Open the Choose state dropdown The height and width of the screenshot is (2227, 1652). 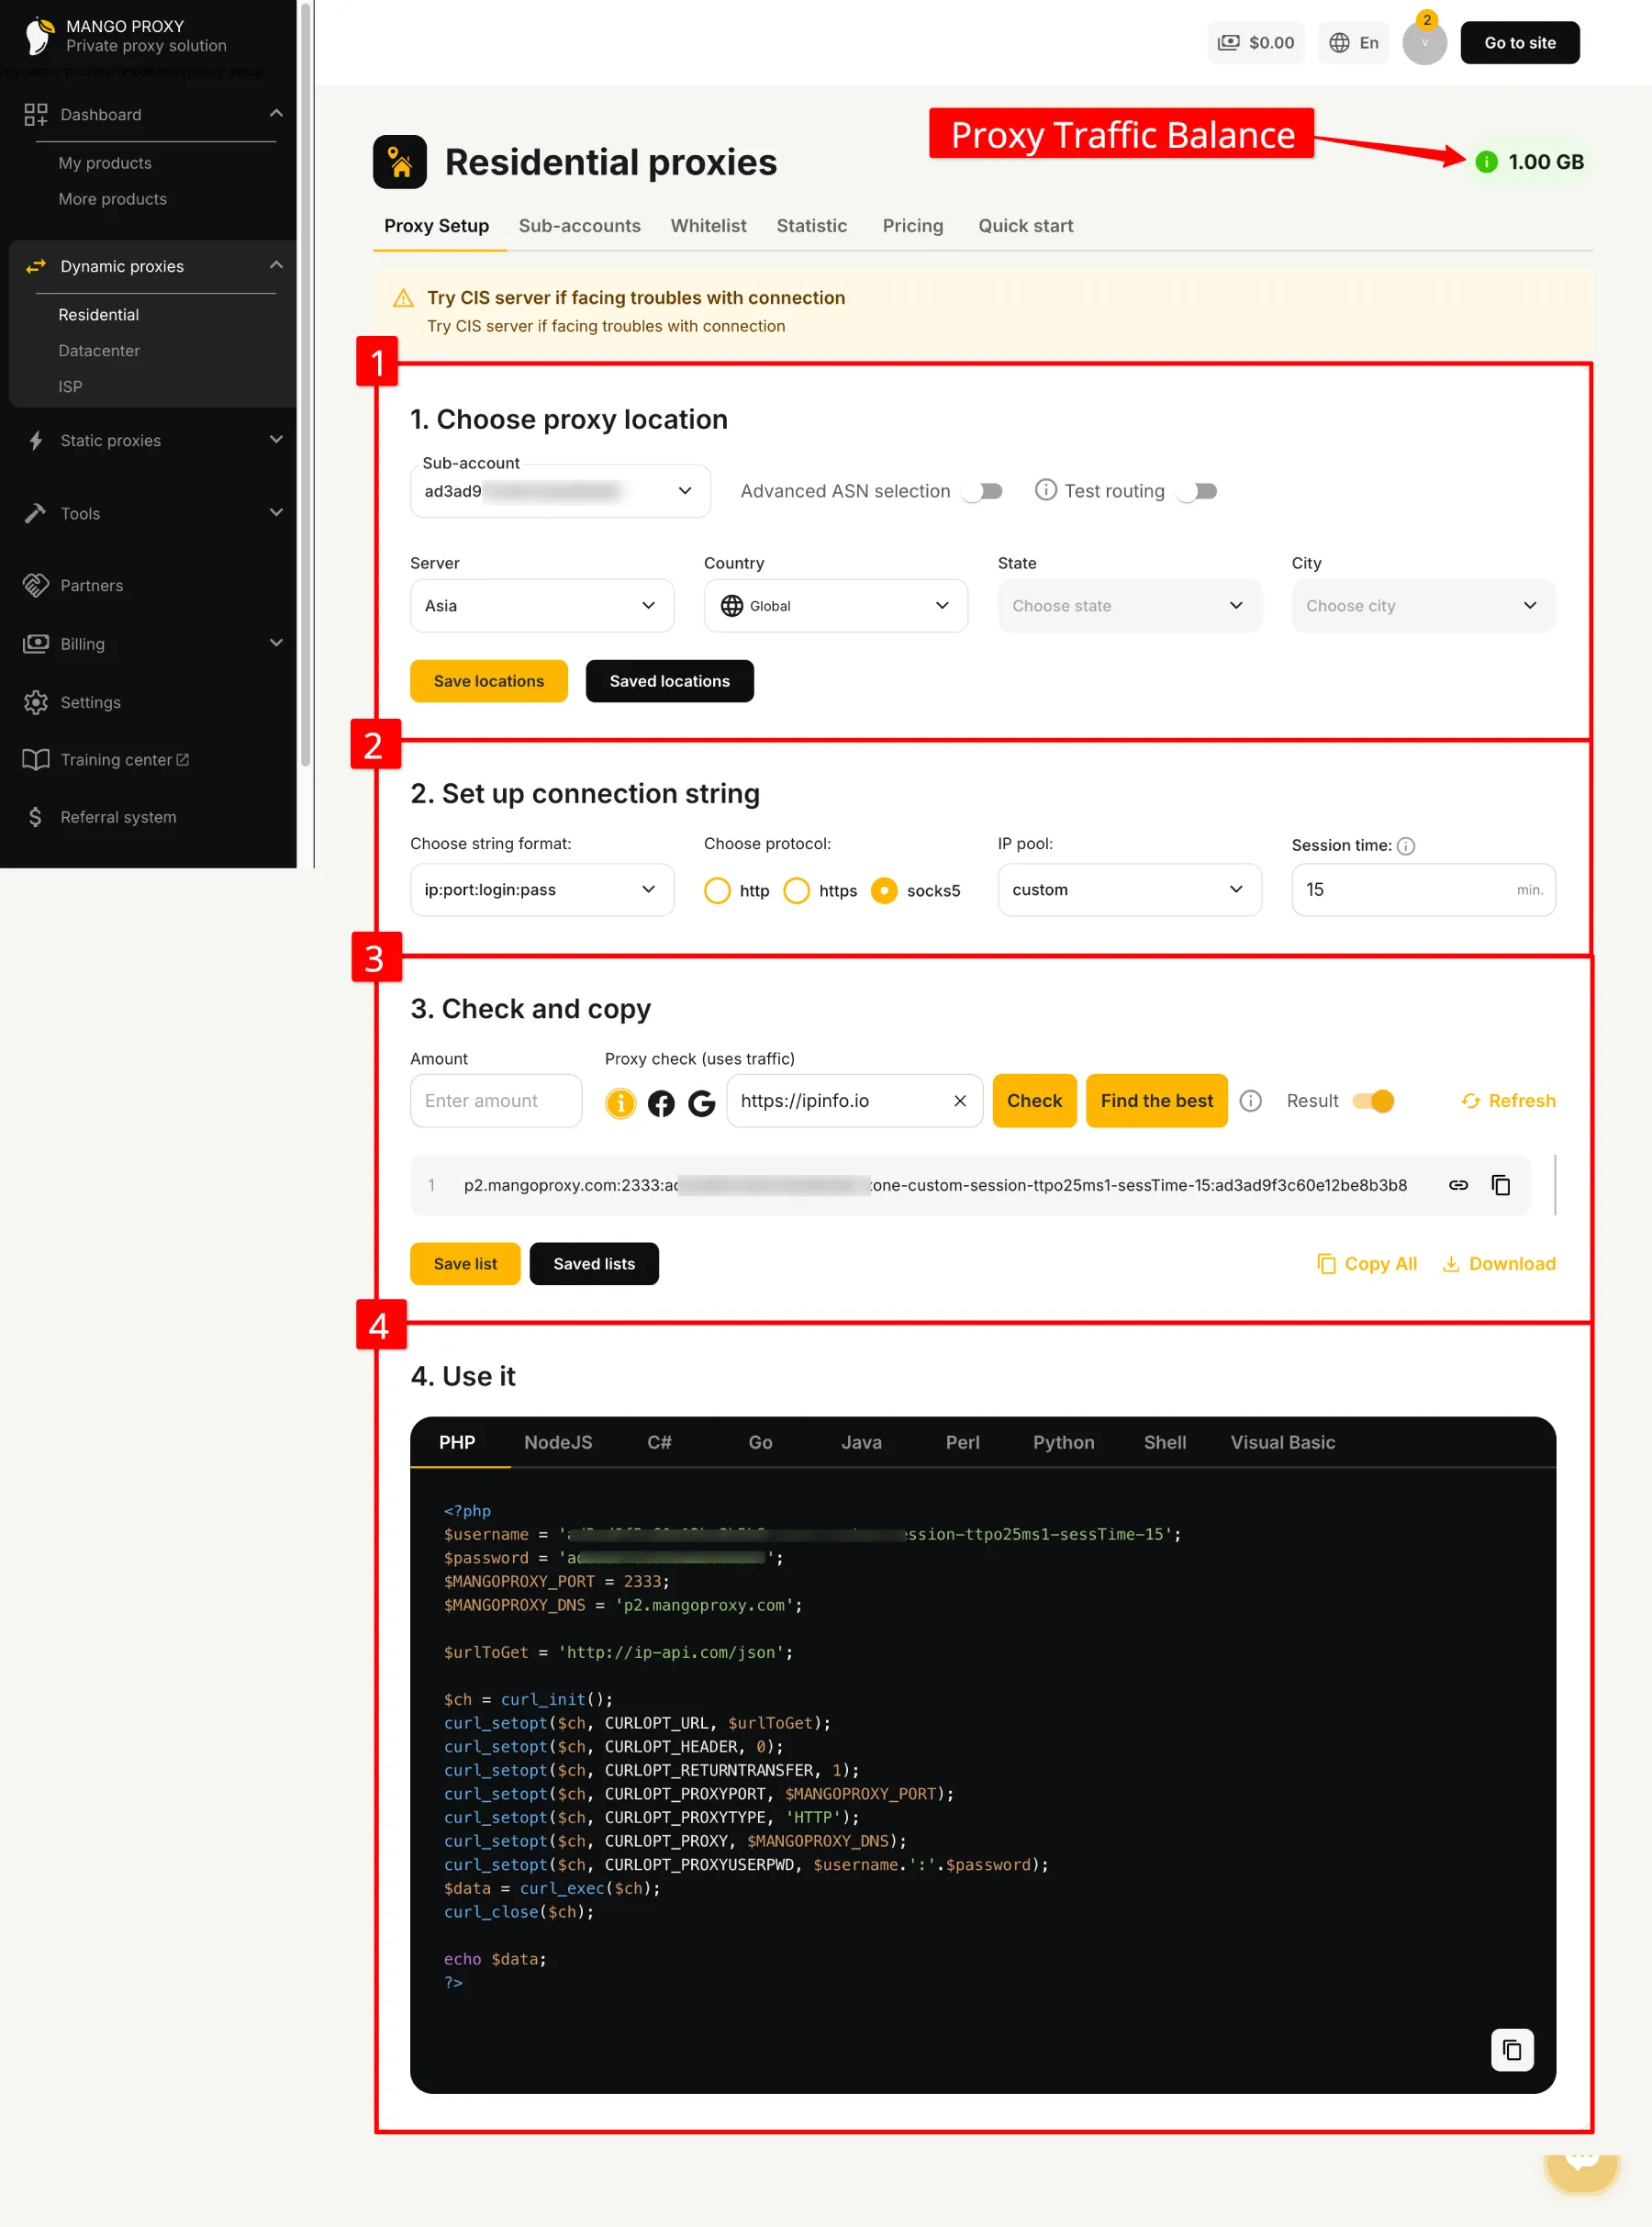1130,606
